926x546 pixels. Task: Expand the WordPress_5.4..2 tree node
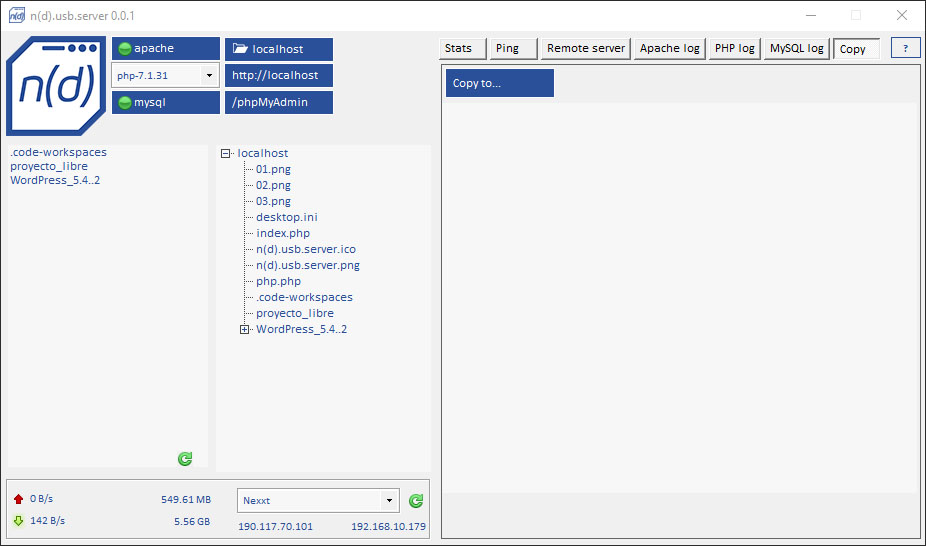point(244,329)
